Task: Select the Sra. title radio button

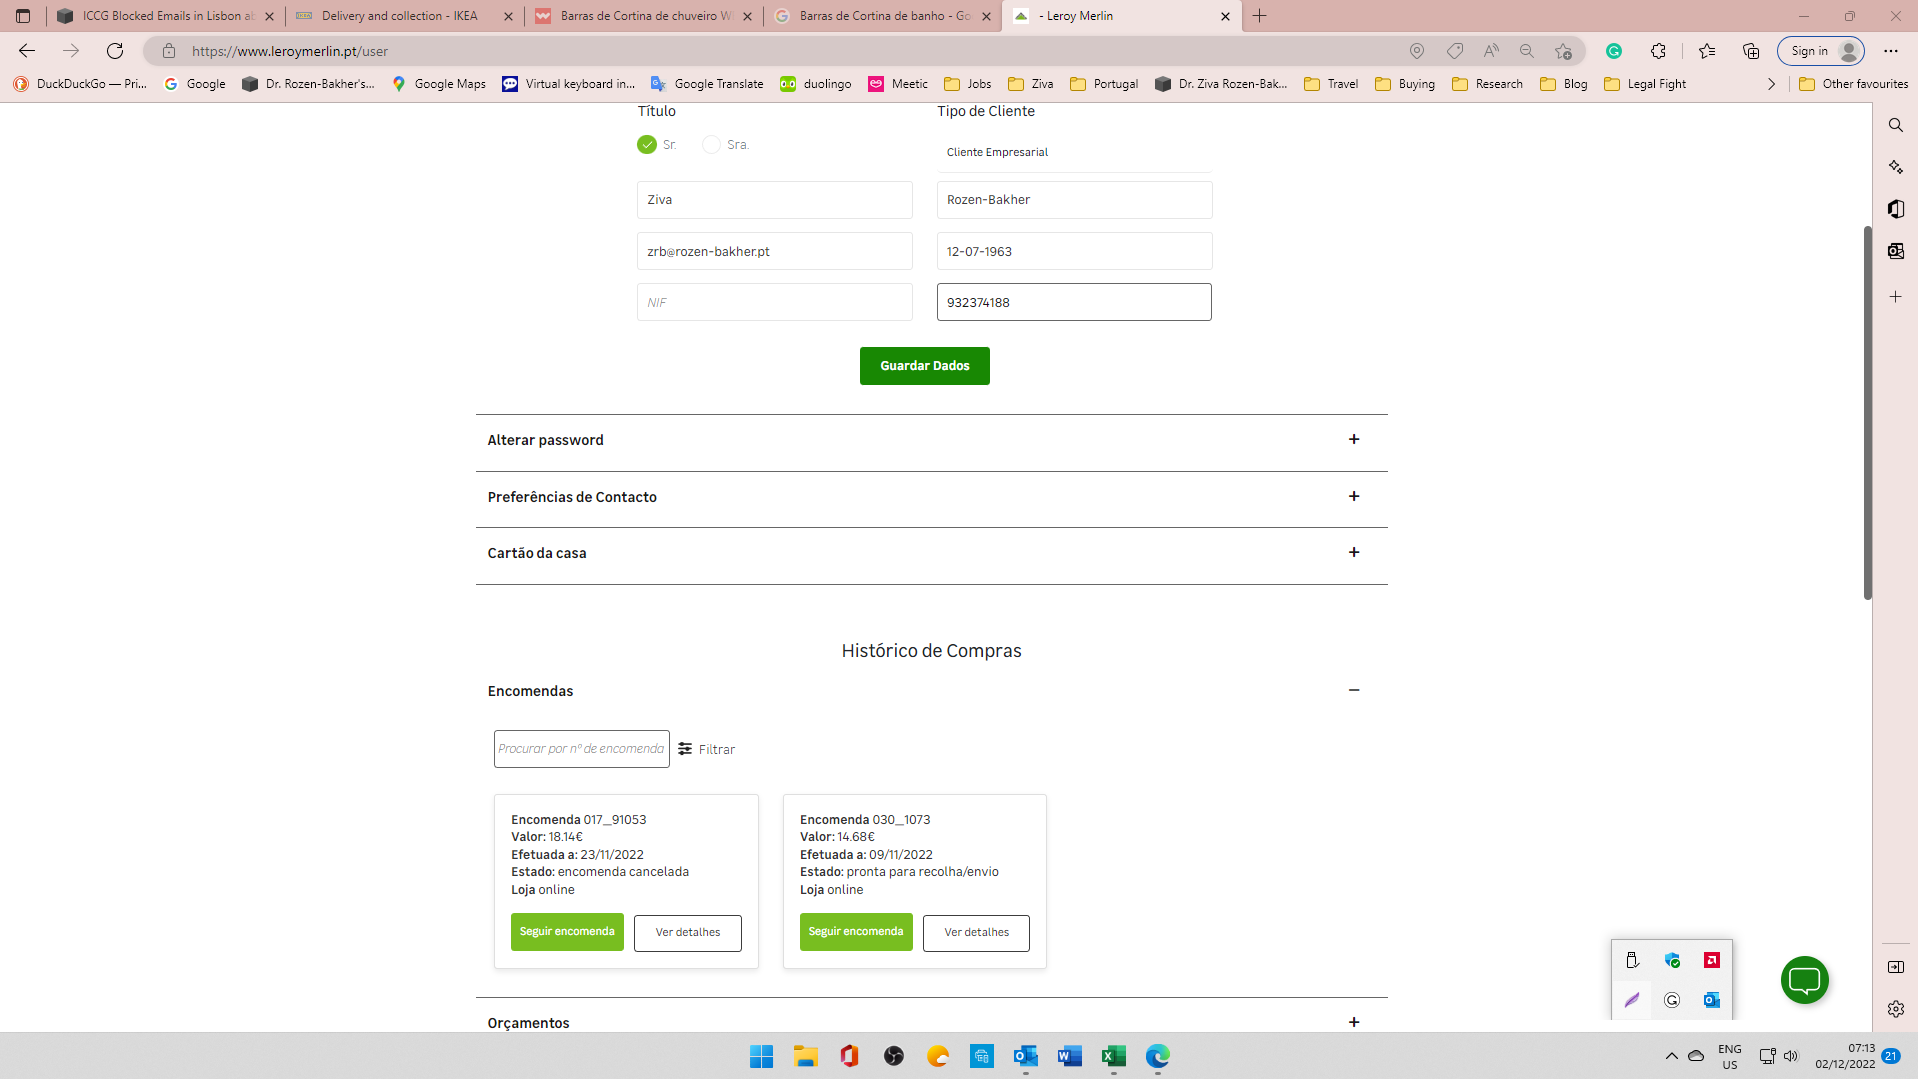Action: pos(711,145)
